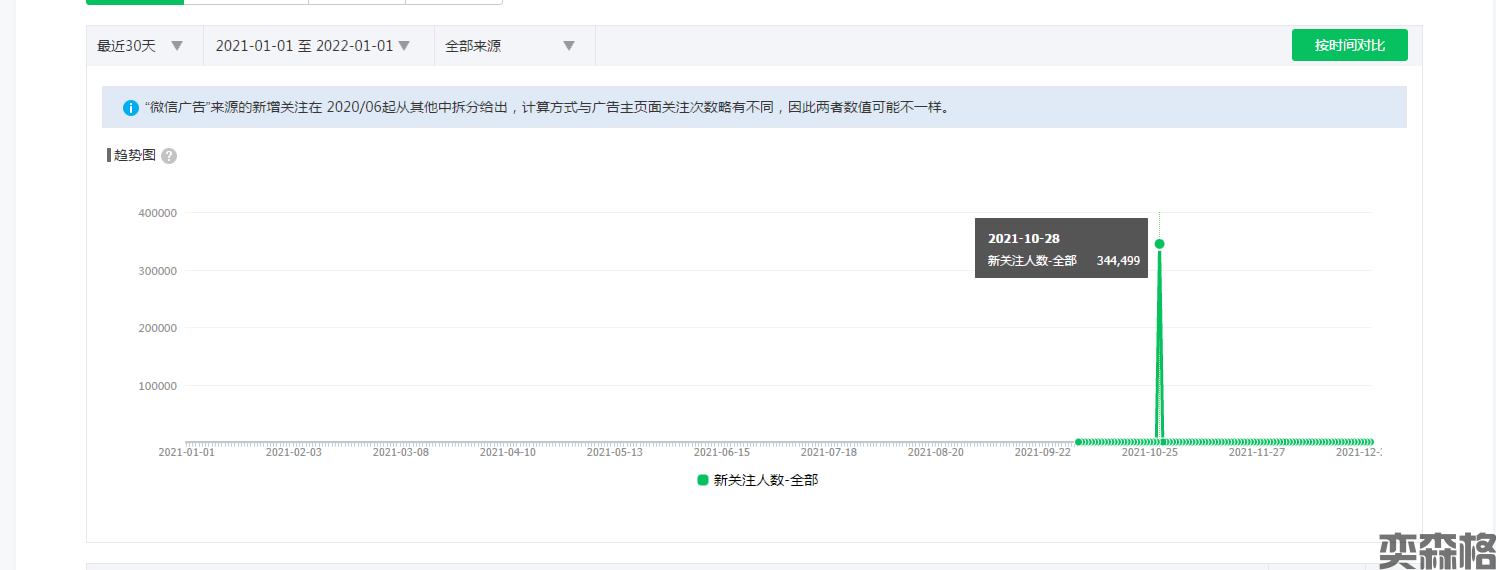Screen dimensions: 1496x570
Task: Click the 2021-01-01 x-axis label
Action: 186,452
